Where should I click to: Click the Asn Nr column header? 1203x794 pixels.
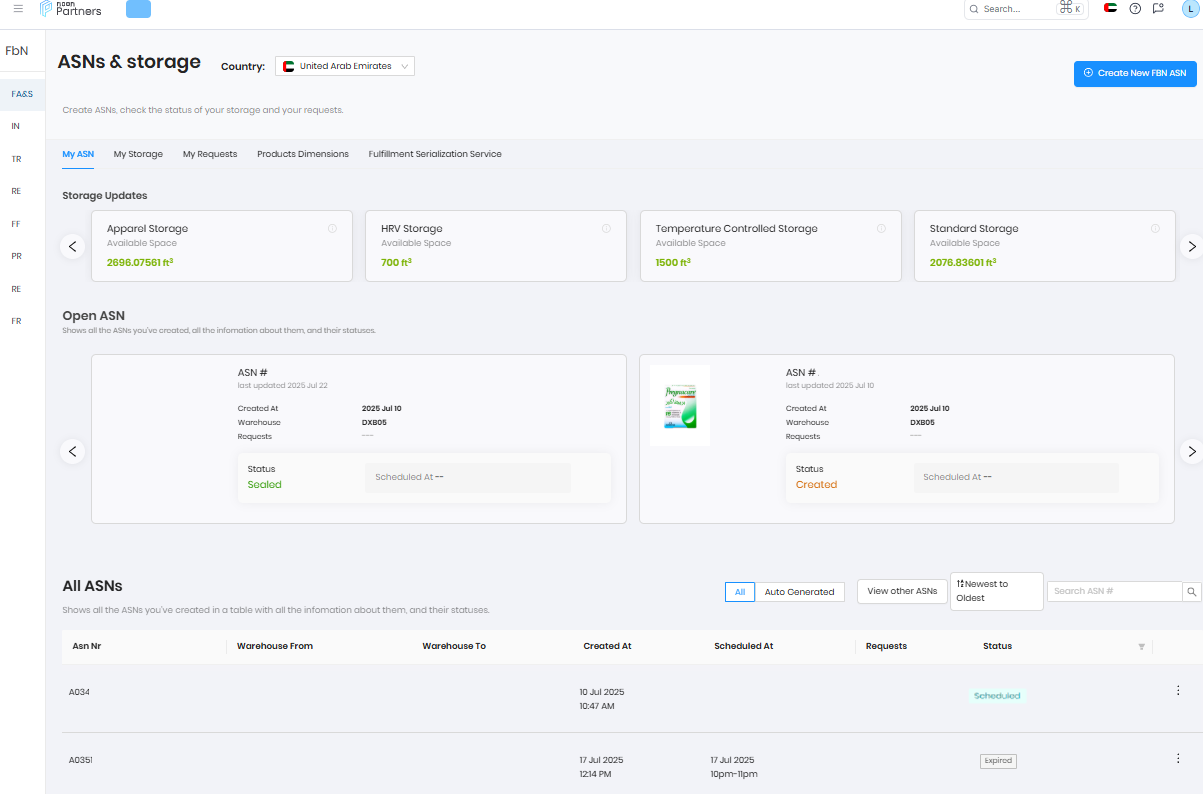(x=87, y=646)
